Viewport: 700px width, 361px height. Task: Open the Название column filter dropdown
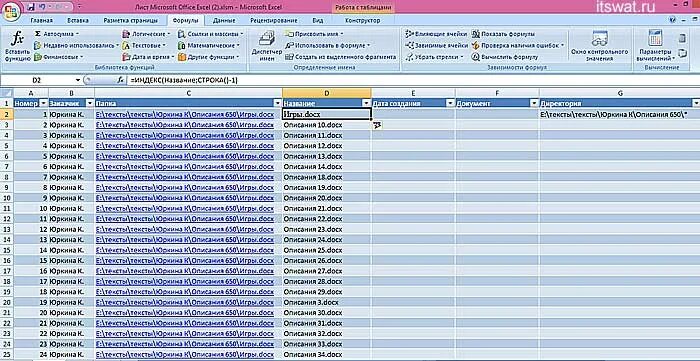367,104
